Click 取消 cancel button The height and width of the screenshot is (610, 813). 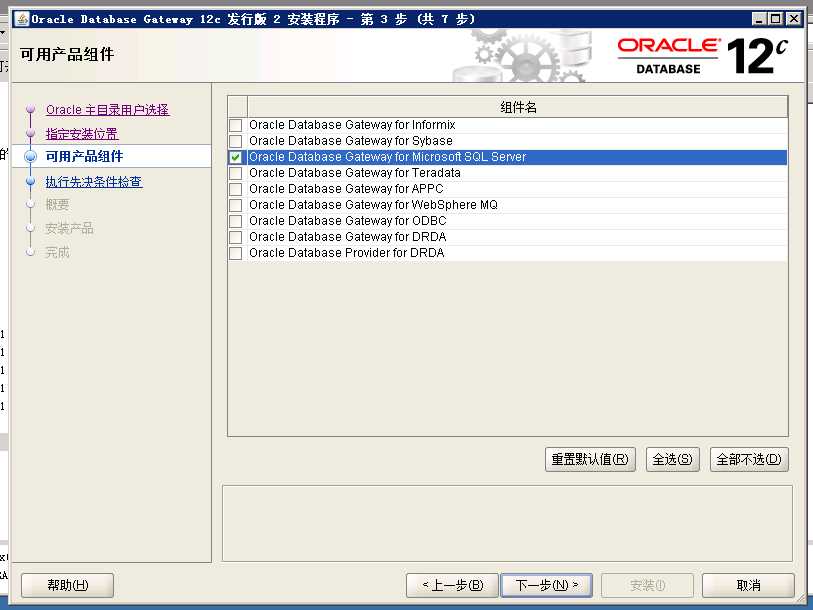[748, 586]
